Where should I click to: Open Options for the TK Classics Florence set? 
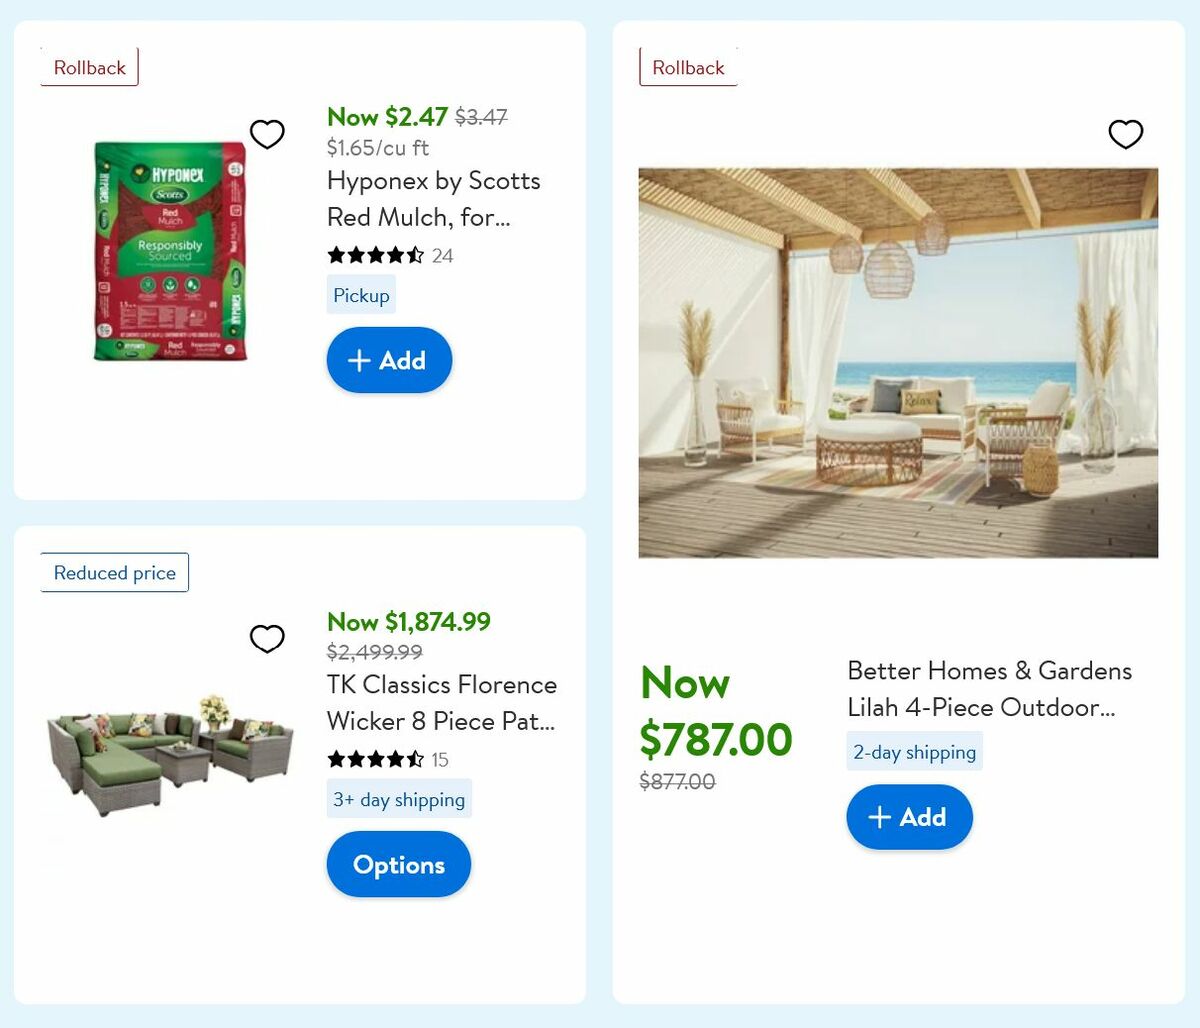[398, 864]
